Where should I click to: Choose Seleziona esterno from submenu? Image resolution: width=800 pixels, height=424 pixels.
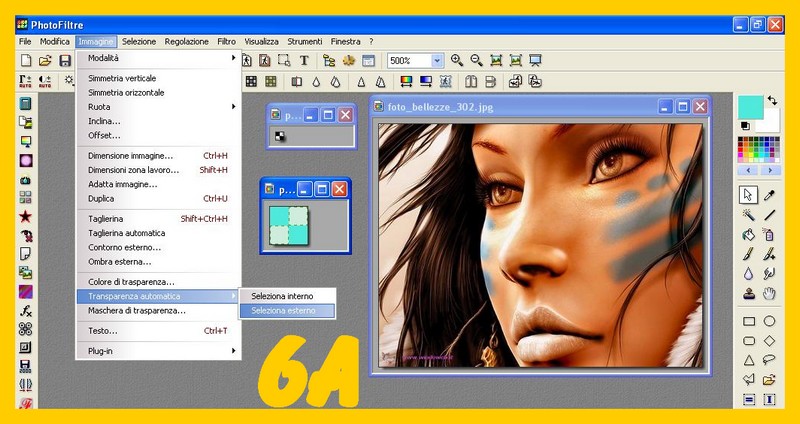coord(283,311)
